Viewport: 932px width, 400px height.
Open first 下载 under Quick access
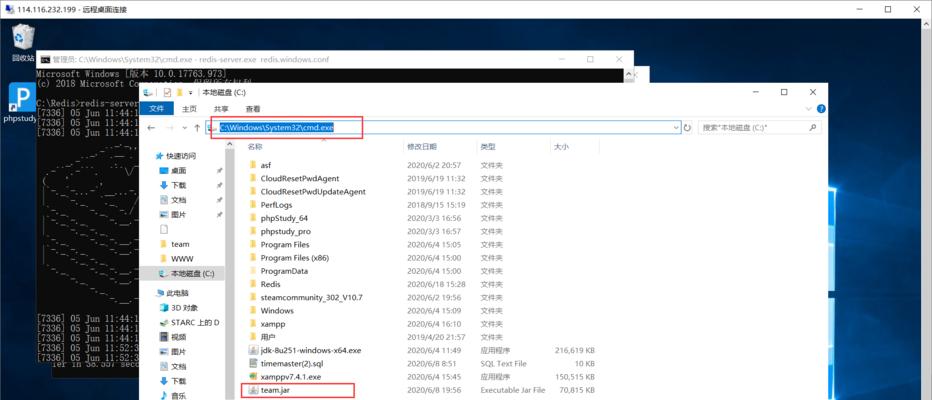pyautogui.click(x=178, y=185)
